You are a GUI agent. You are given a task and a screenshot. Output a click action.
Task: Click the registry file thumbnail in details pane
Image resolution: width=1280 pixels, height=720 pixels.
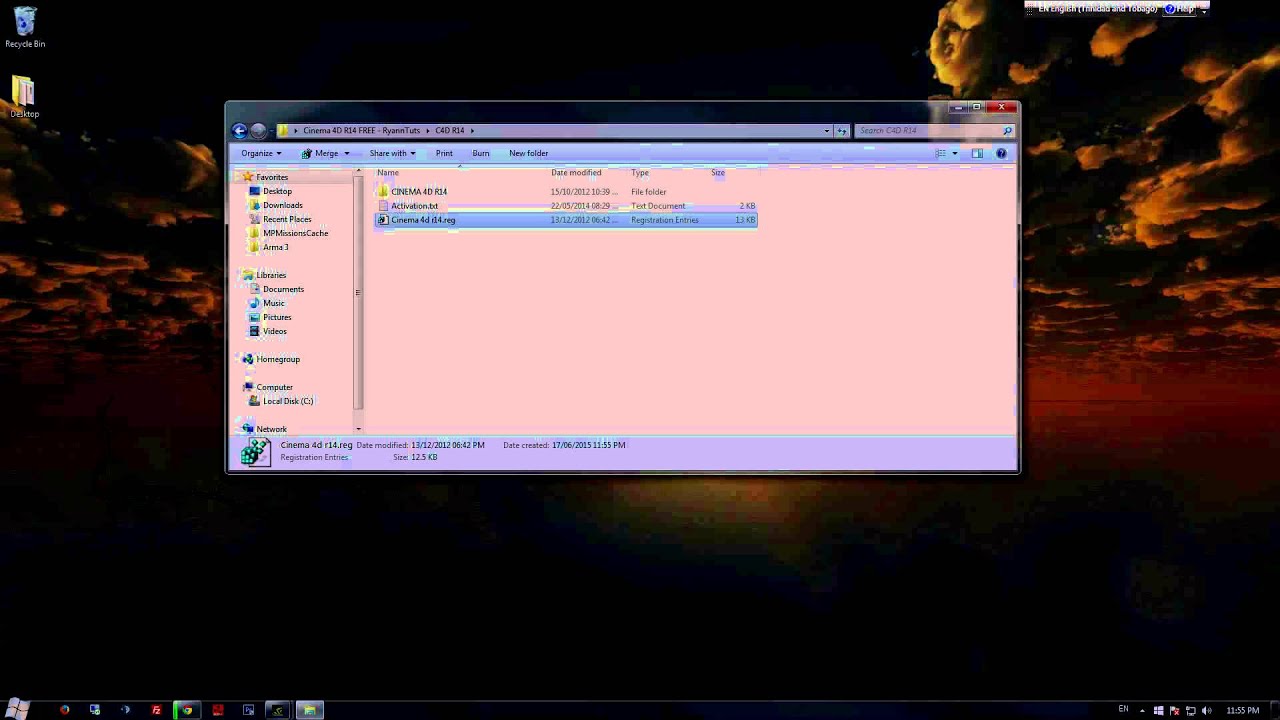(x=255, y=452)
